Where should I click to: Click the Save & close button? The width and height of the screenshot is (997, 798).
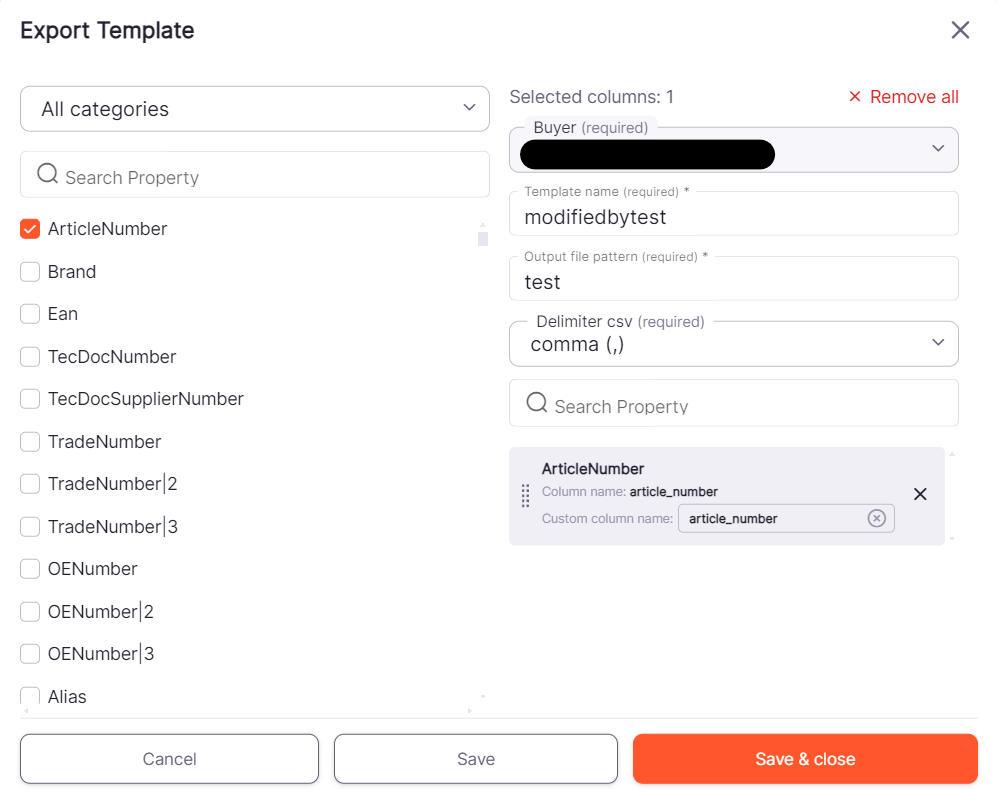tap(804, 759)
